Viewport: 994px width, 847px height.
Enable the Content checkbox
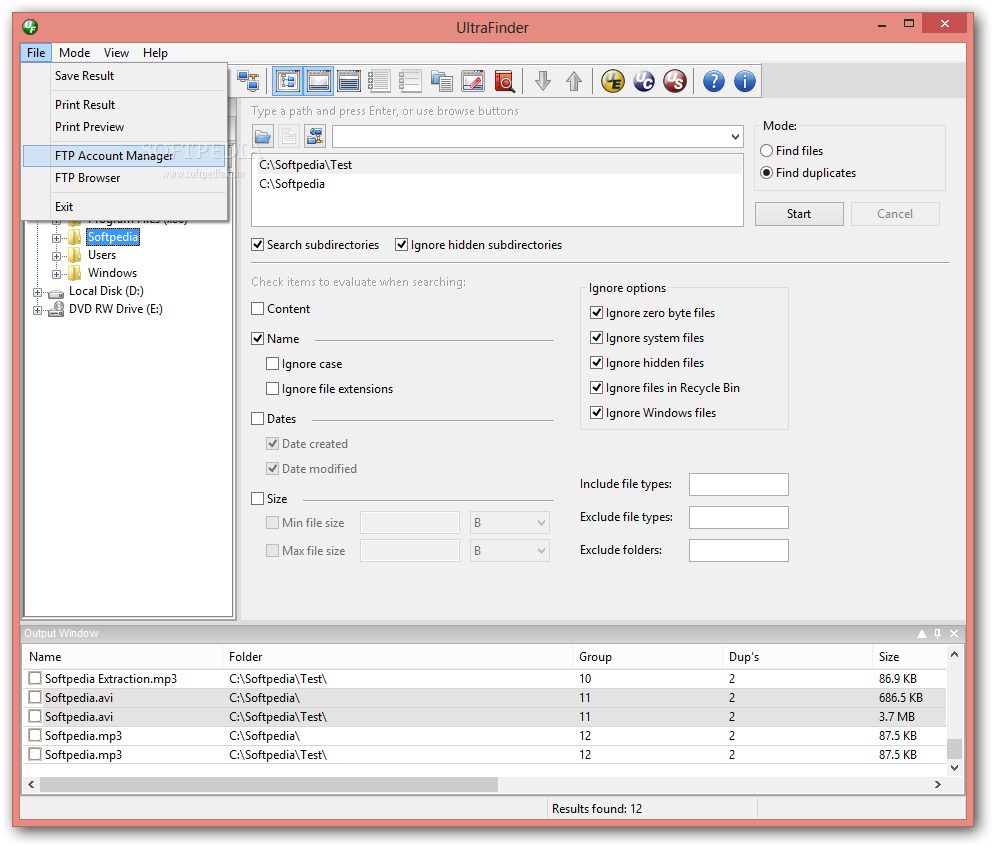(x=257, y=309)
